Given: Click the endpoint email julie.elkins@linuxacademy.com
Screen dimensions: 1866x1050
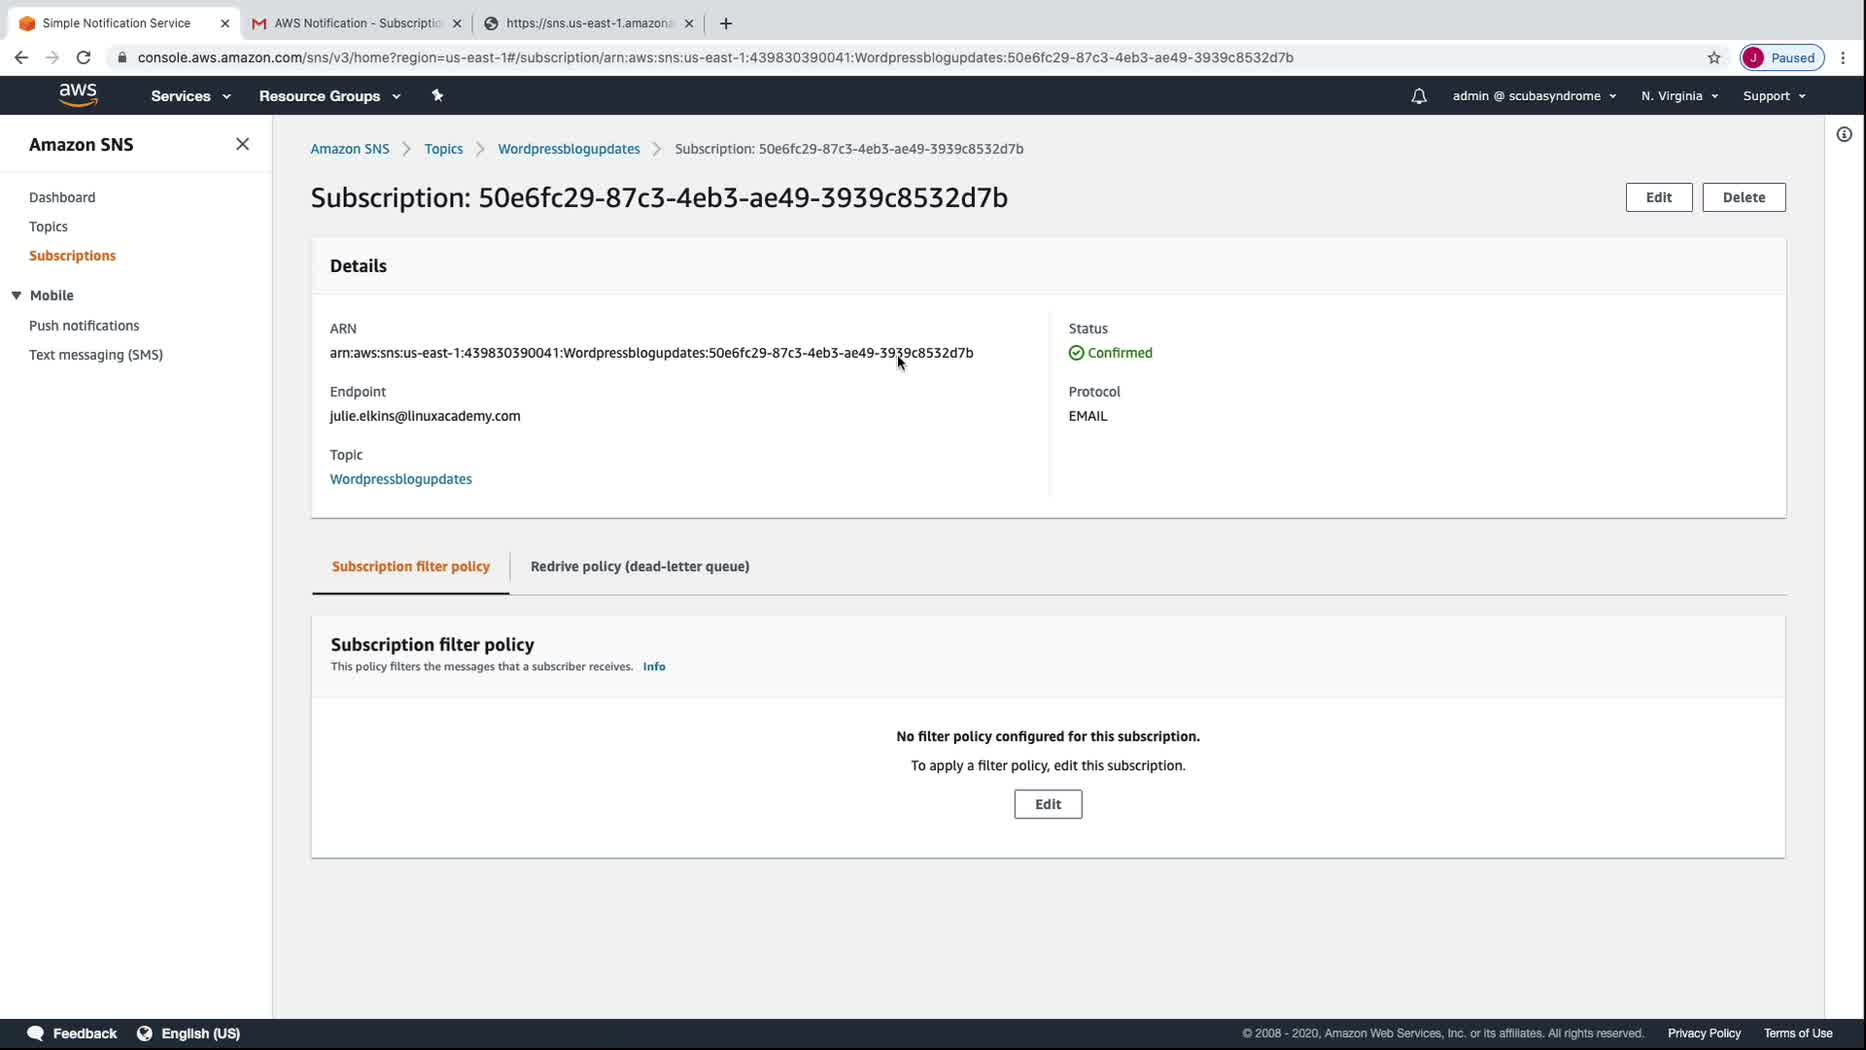Looking at the screenshot, I should (x=425, y=416).
